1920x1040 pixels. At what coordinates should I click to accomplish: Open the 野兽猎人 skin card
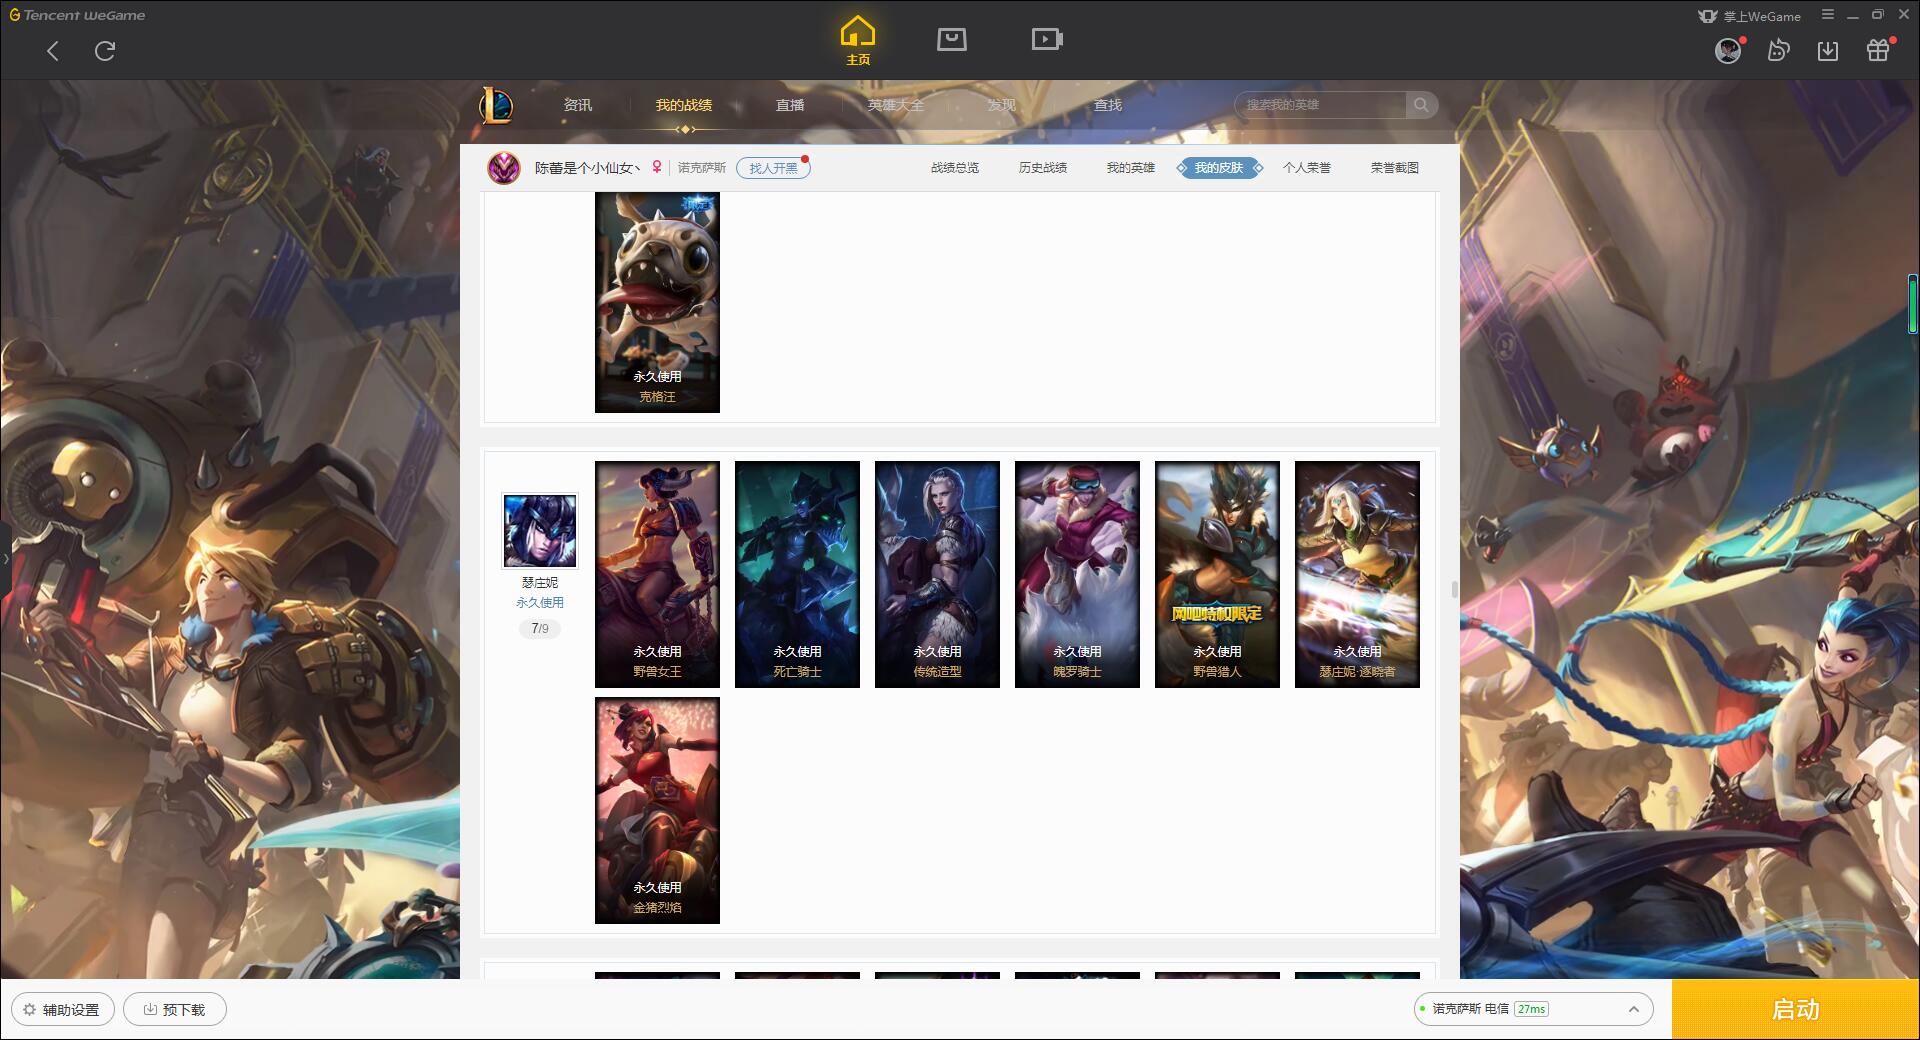pos(1217,574)
